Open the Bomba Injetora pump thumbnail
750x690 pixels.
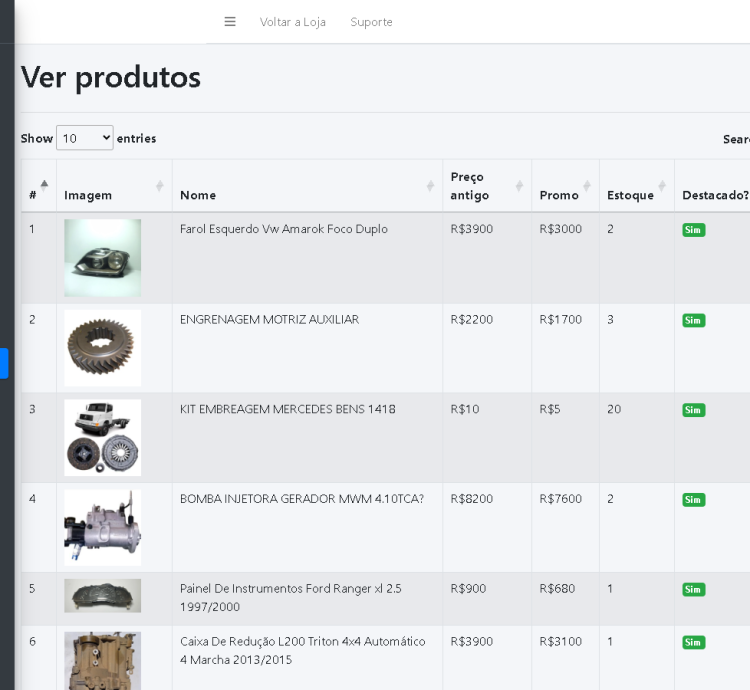[103, 527]
